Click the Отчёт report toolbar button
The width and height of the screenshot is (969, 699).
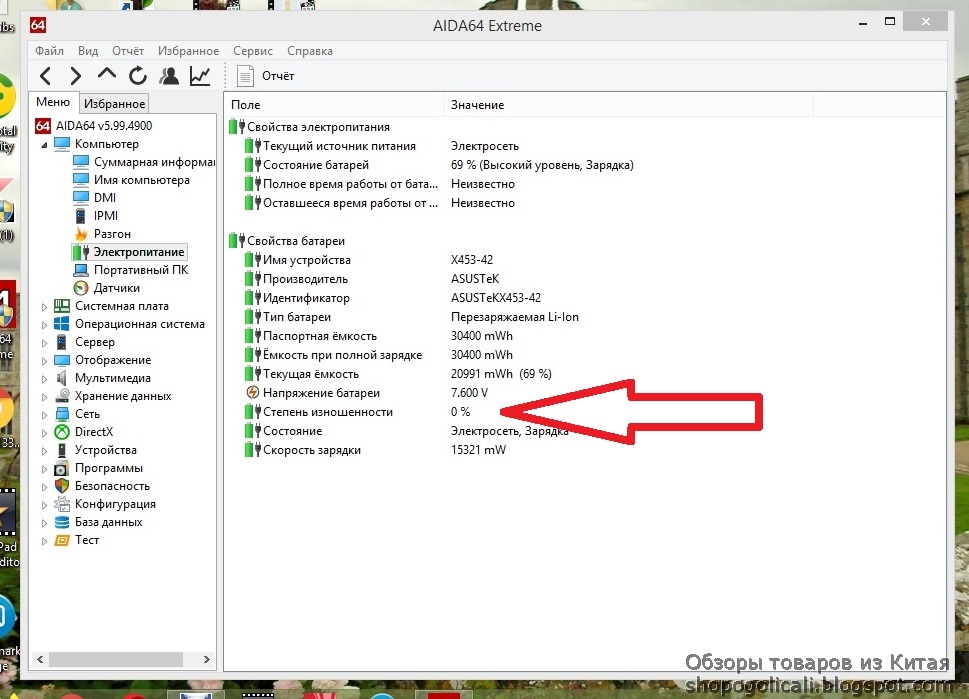(x=266, y=76)
